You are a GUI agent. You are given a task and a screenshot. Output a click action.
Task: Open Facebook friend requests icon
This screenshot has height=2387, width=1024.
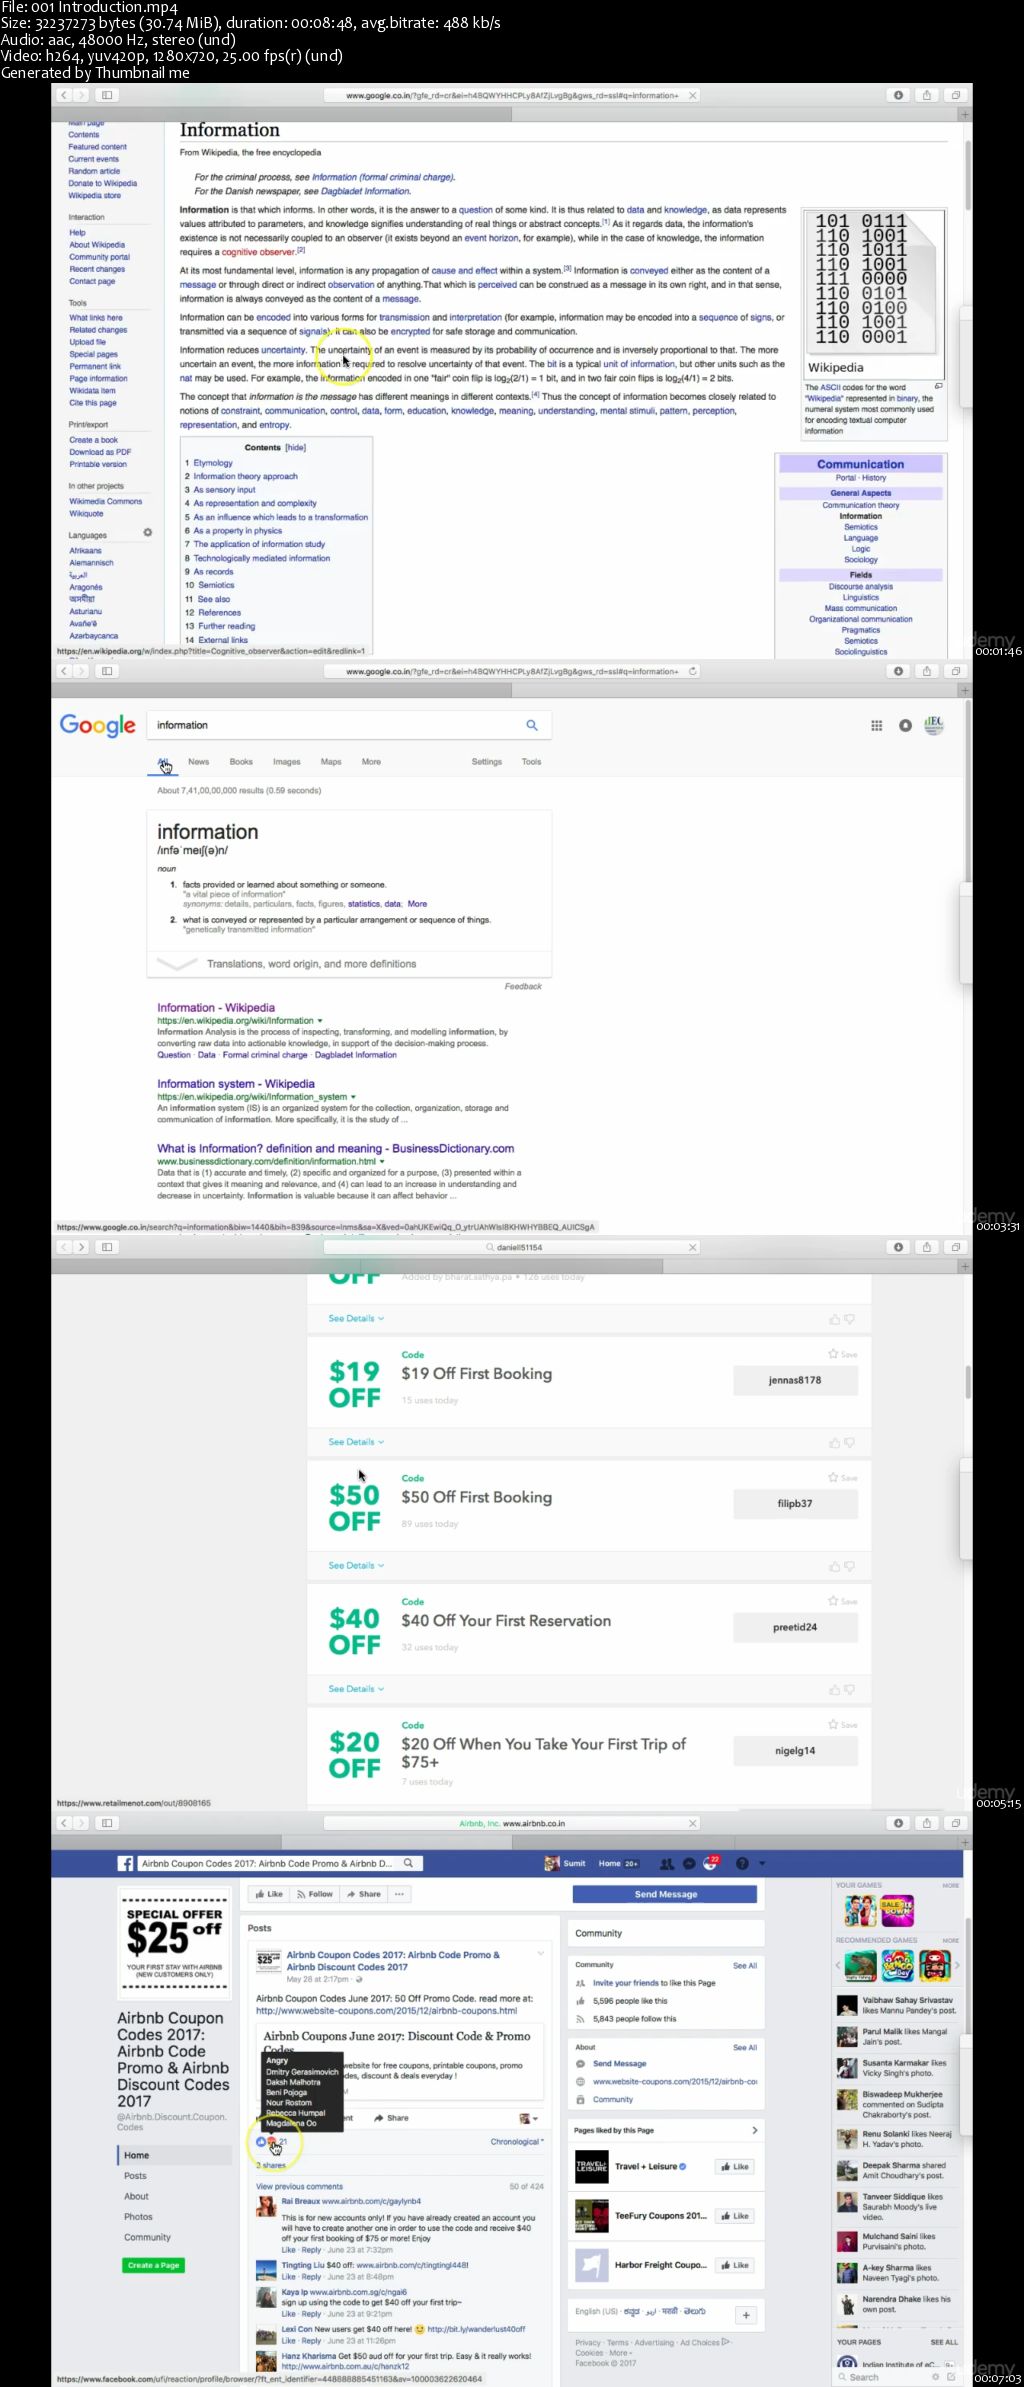667,1863
